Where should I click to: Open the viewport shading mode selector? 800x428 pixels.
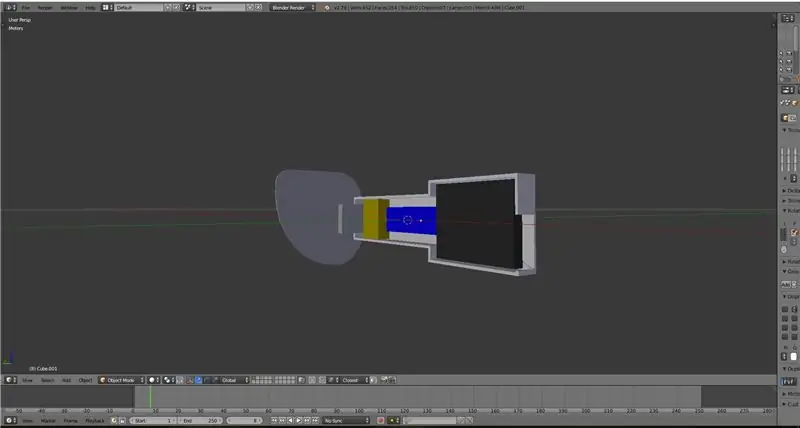153,380
